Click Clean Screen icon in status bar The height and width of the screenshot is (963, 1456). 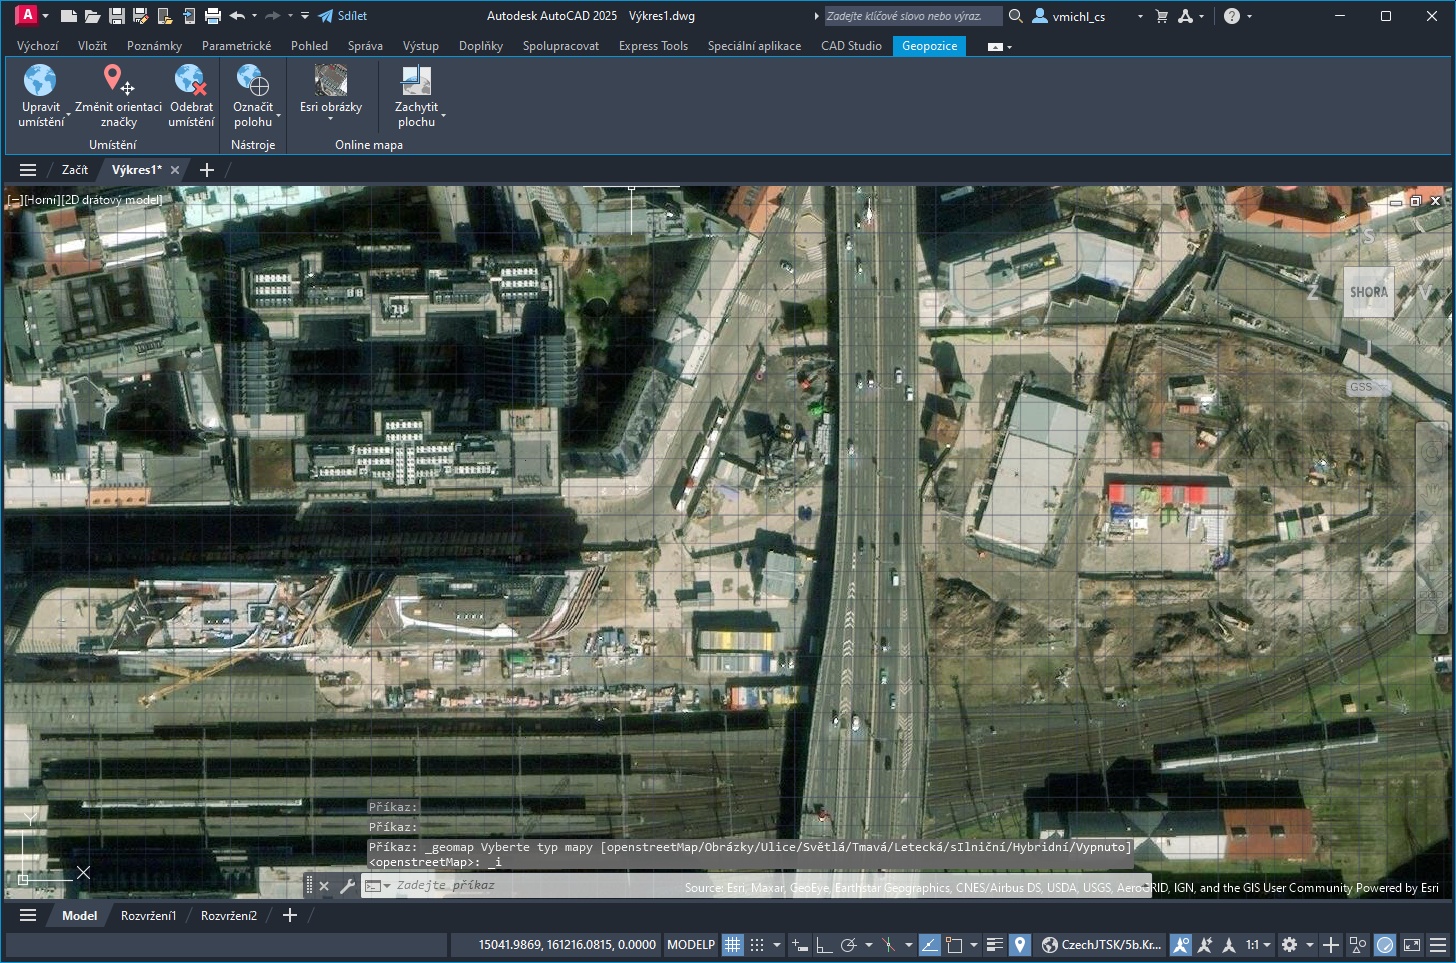tap(1412, 945)
